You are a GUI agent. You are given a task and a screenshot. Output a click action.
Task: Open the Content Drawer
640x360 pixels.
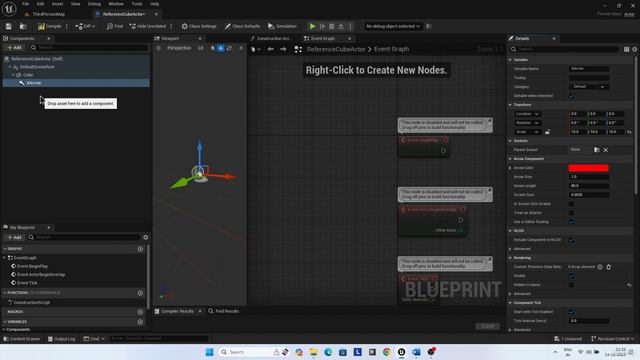point(22,339)
